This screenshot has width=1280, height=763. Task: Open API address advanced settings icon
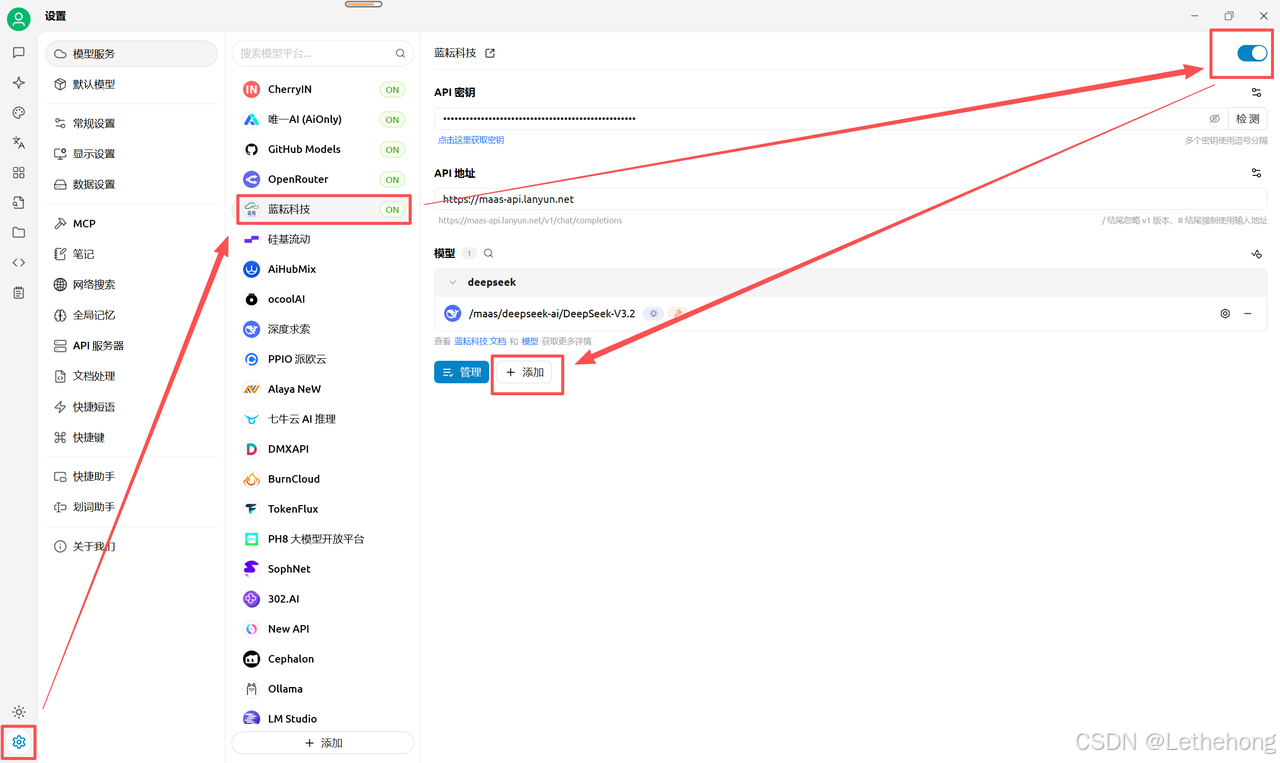(x=1257, y=173)
